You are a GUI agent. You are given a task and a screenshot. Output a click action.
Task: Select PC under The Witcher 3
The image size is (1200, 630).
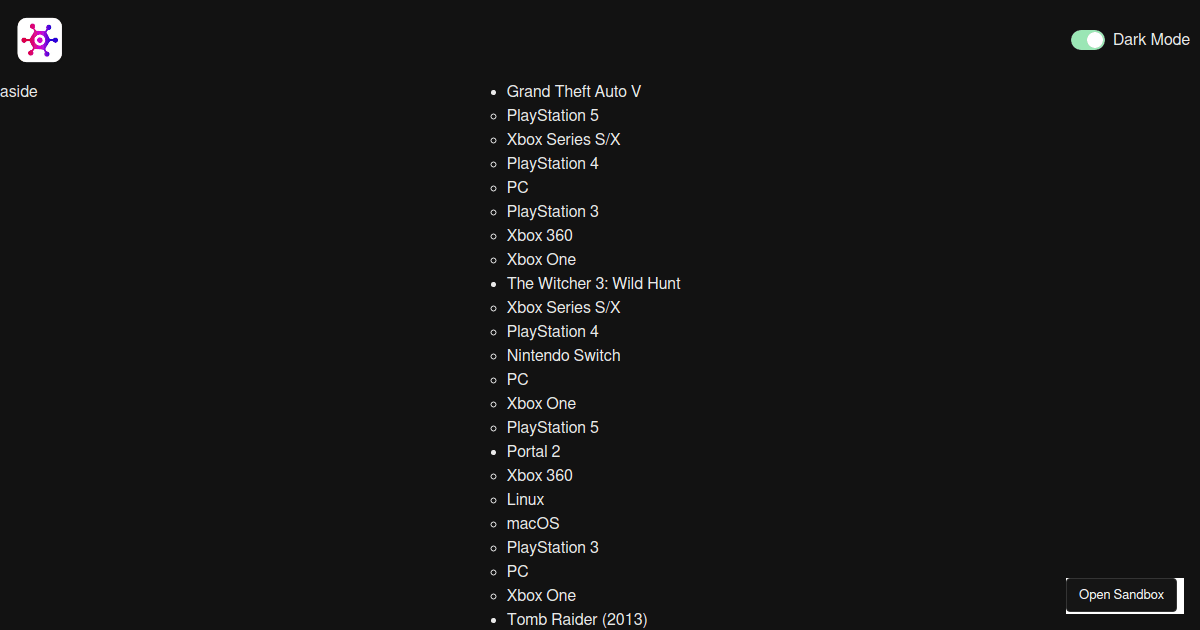pos(517,379)
